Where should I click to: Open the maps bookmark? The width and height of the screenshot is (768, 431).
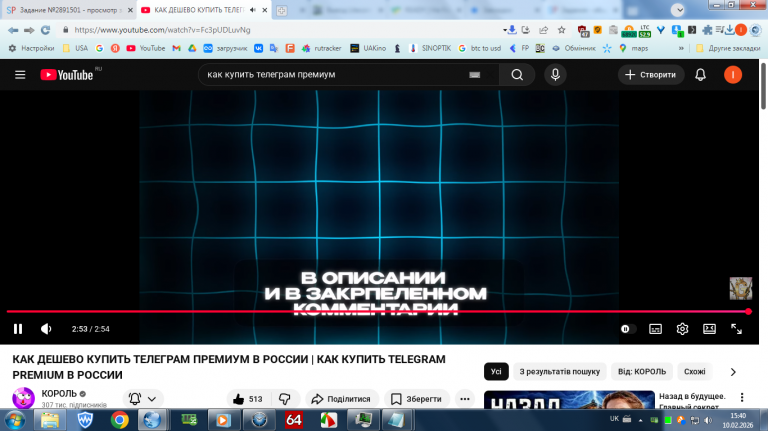pyautogui.click(x=634, y=48)
